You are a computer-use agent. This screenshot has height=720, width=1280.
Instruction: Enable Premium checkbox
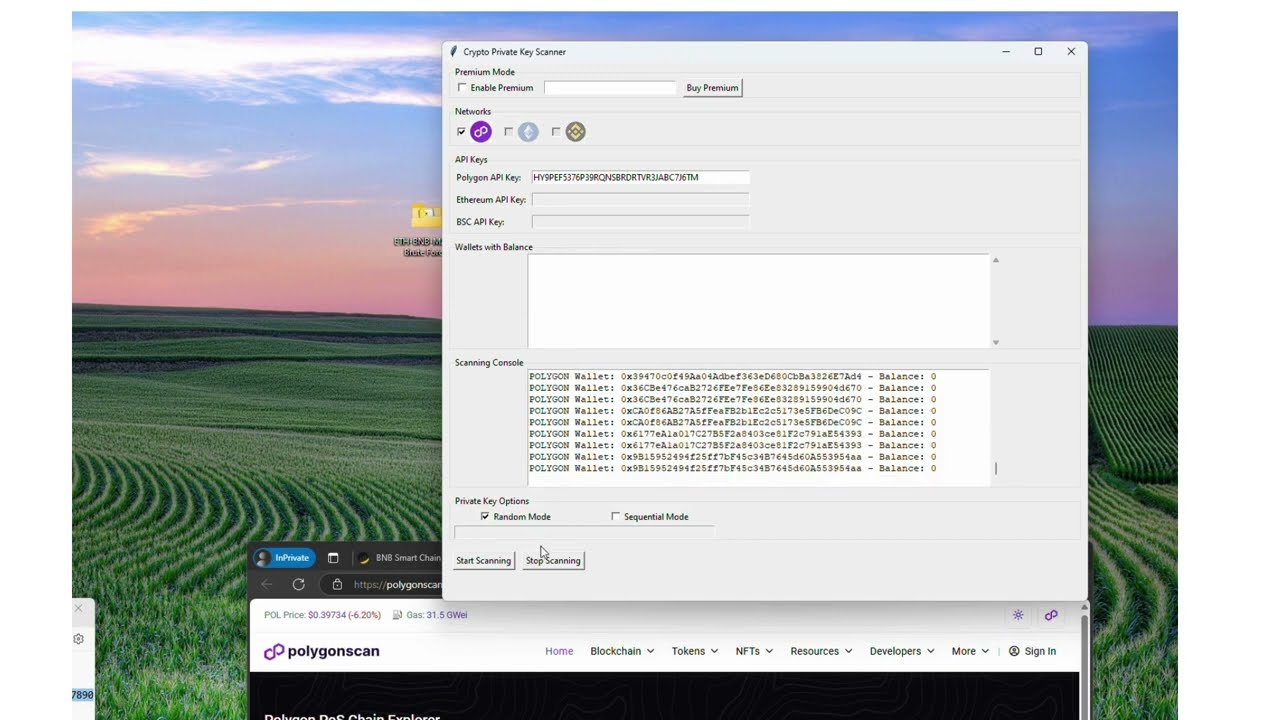(x=462, y=88)
